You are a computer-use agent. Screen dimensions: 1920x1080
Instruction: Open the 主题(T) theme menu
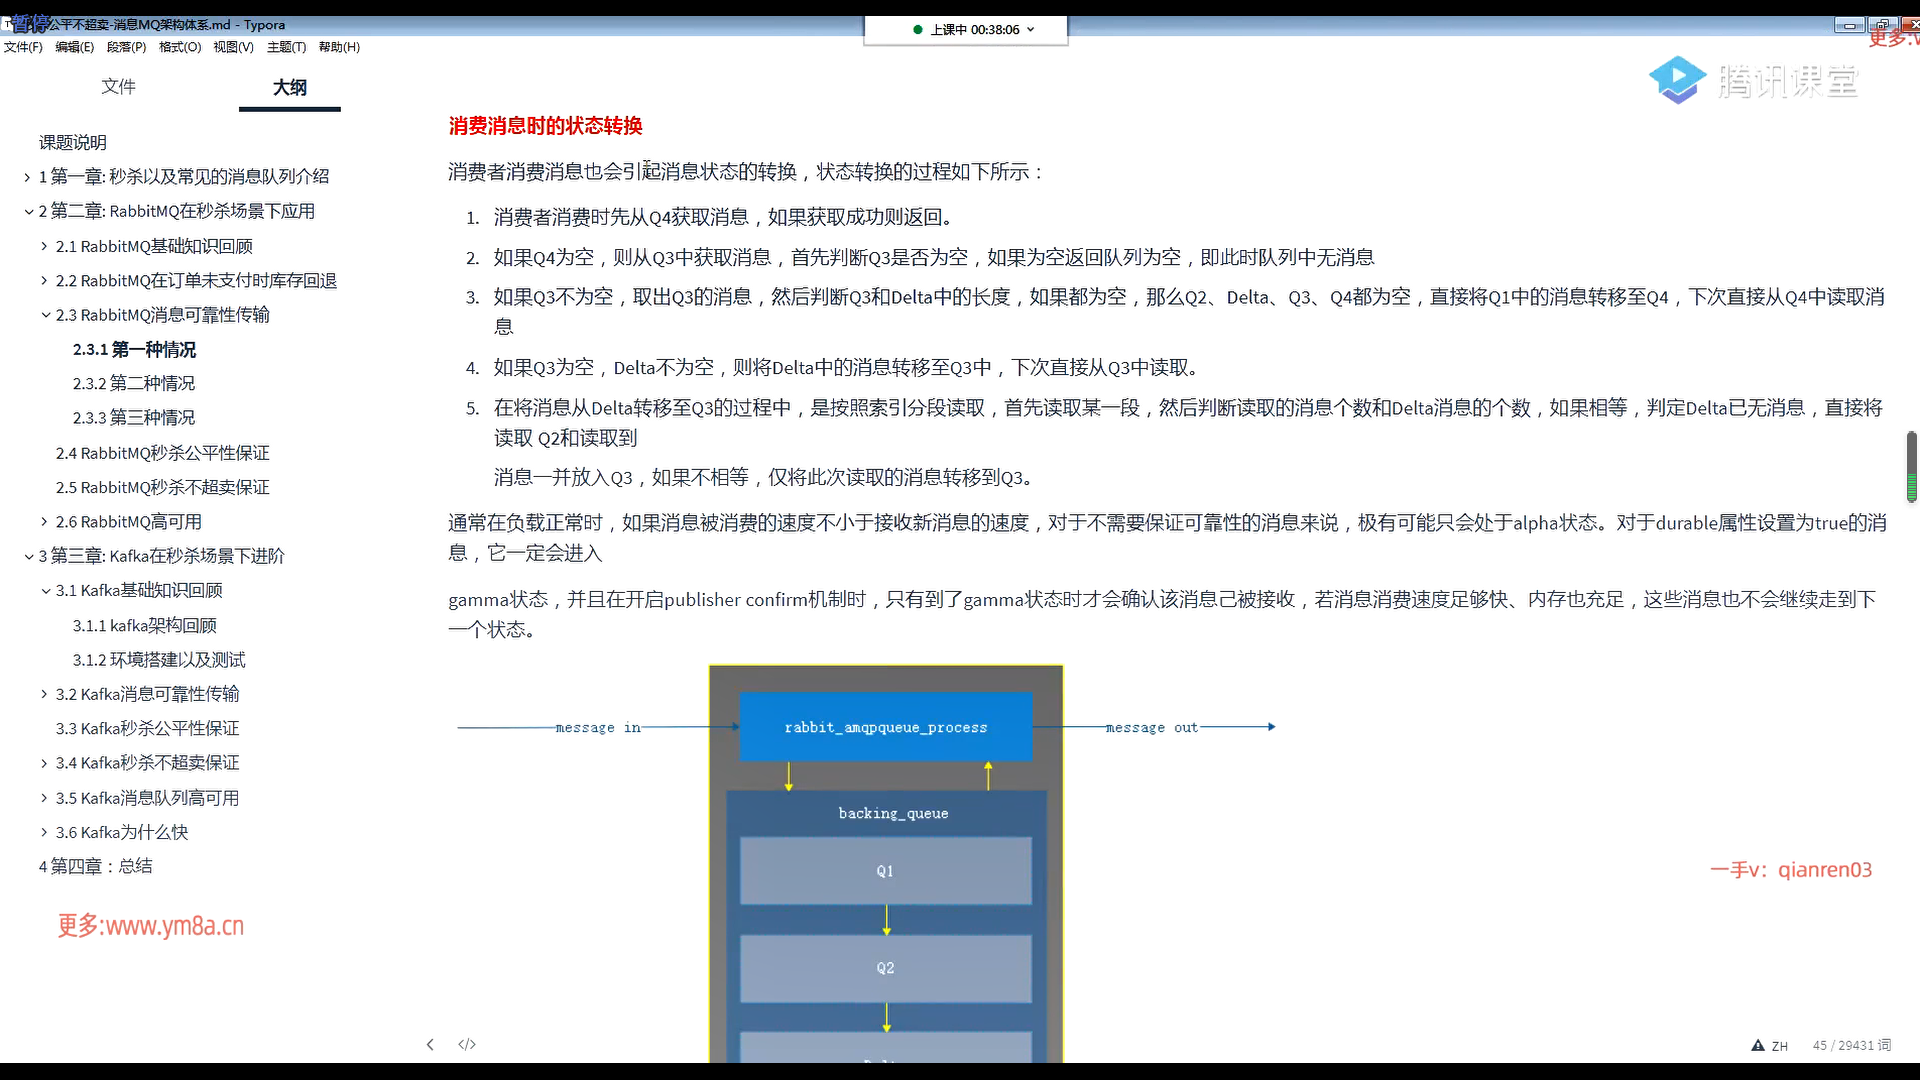(x=286, y=47)
